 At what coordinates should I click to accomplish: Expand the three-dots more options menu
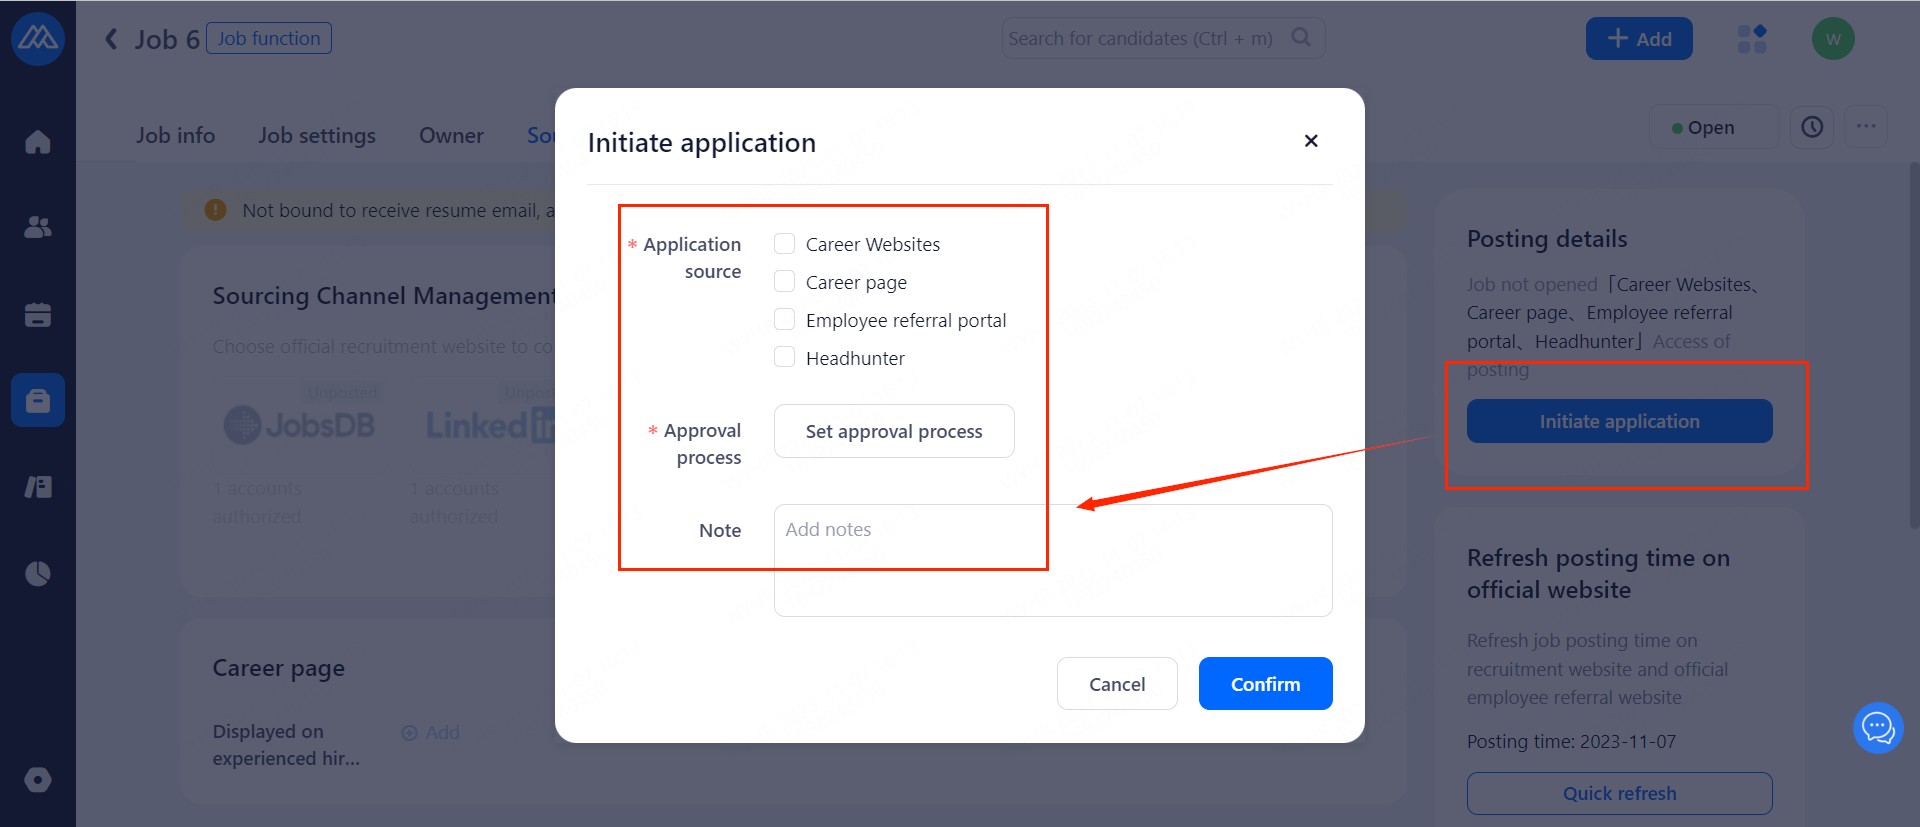1866,127
